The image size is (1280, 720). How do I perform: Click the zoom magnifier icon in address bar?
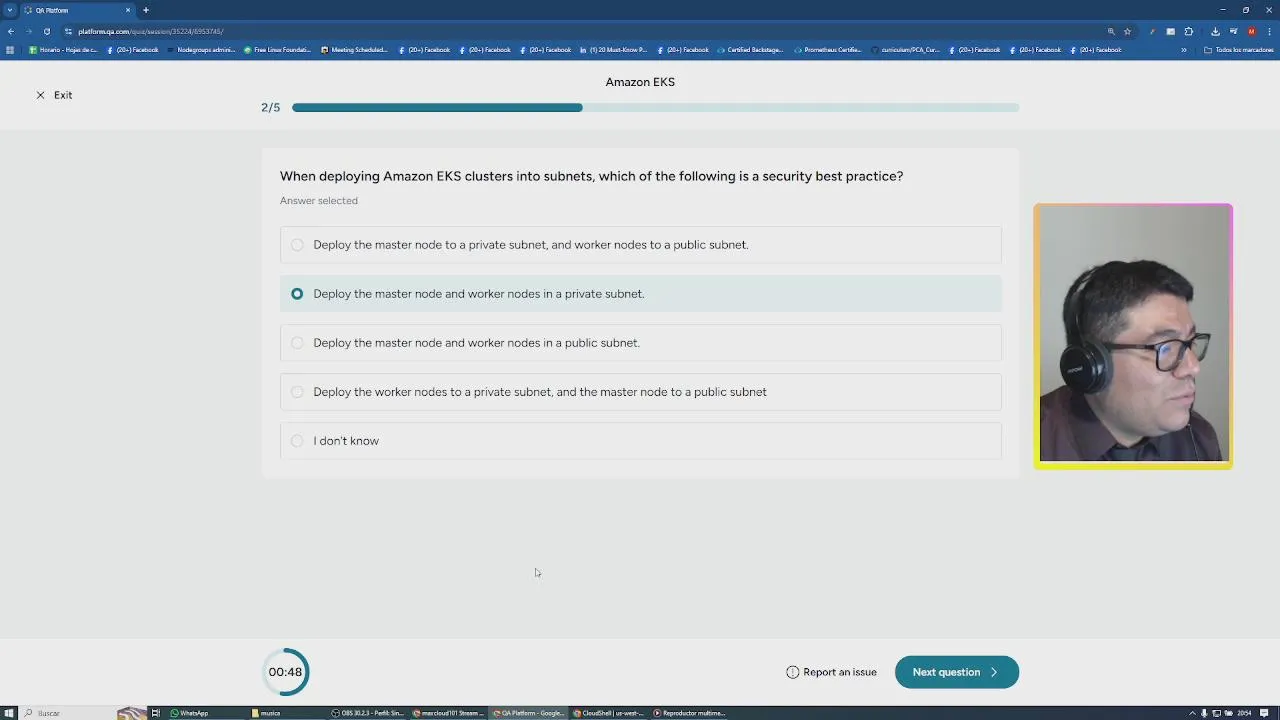pos(1111,31)
